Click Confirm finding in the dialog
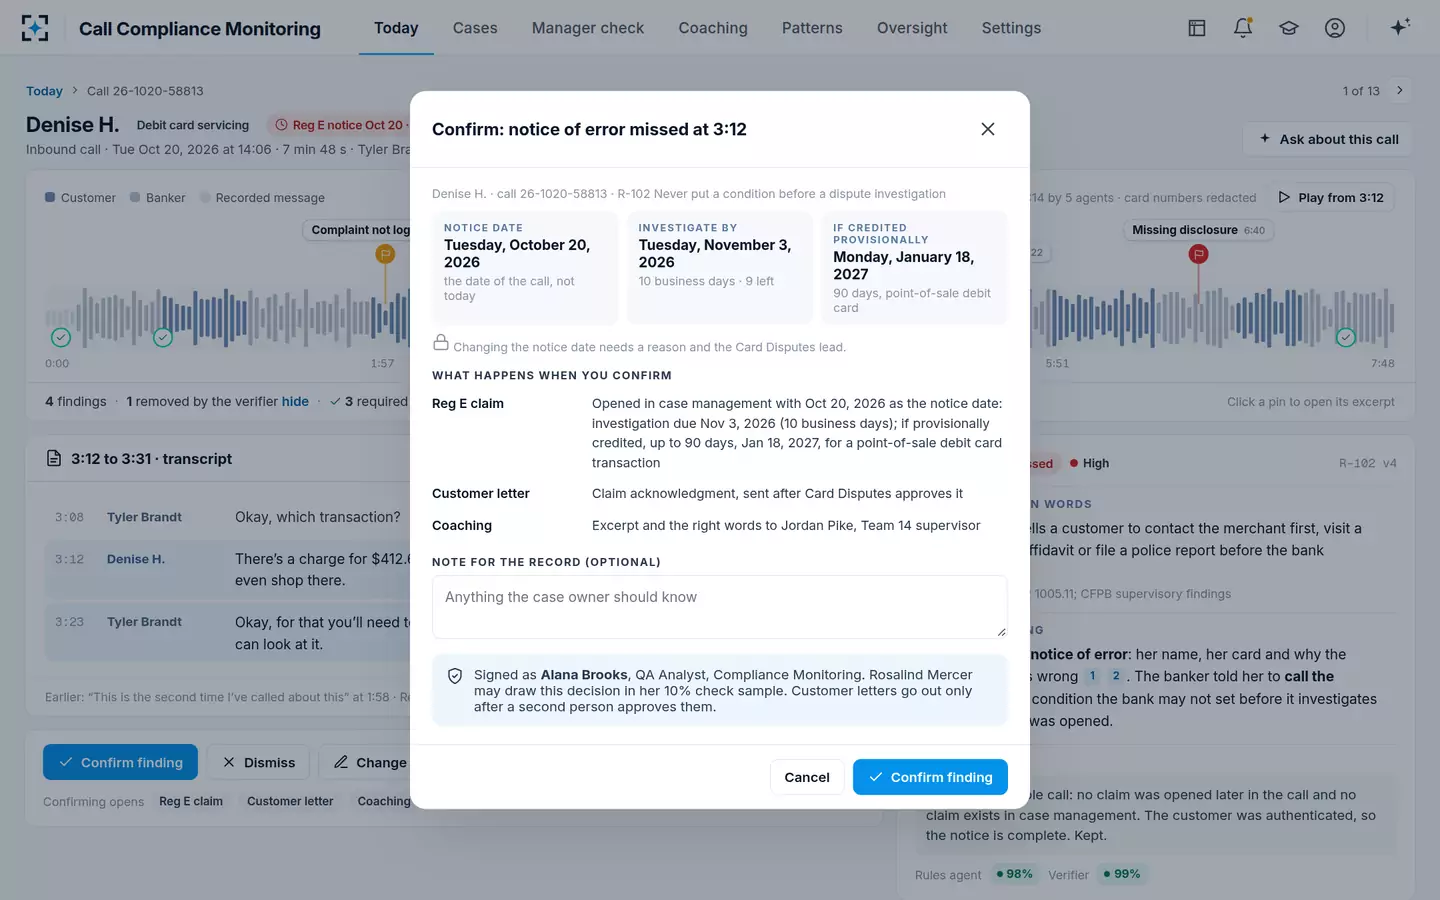Viewport: 1440px width, 900px height. (x=930, y=777)
